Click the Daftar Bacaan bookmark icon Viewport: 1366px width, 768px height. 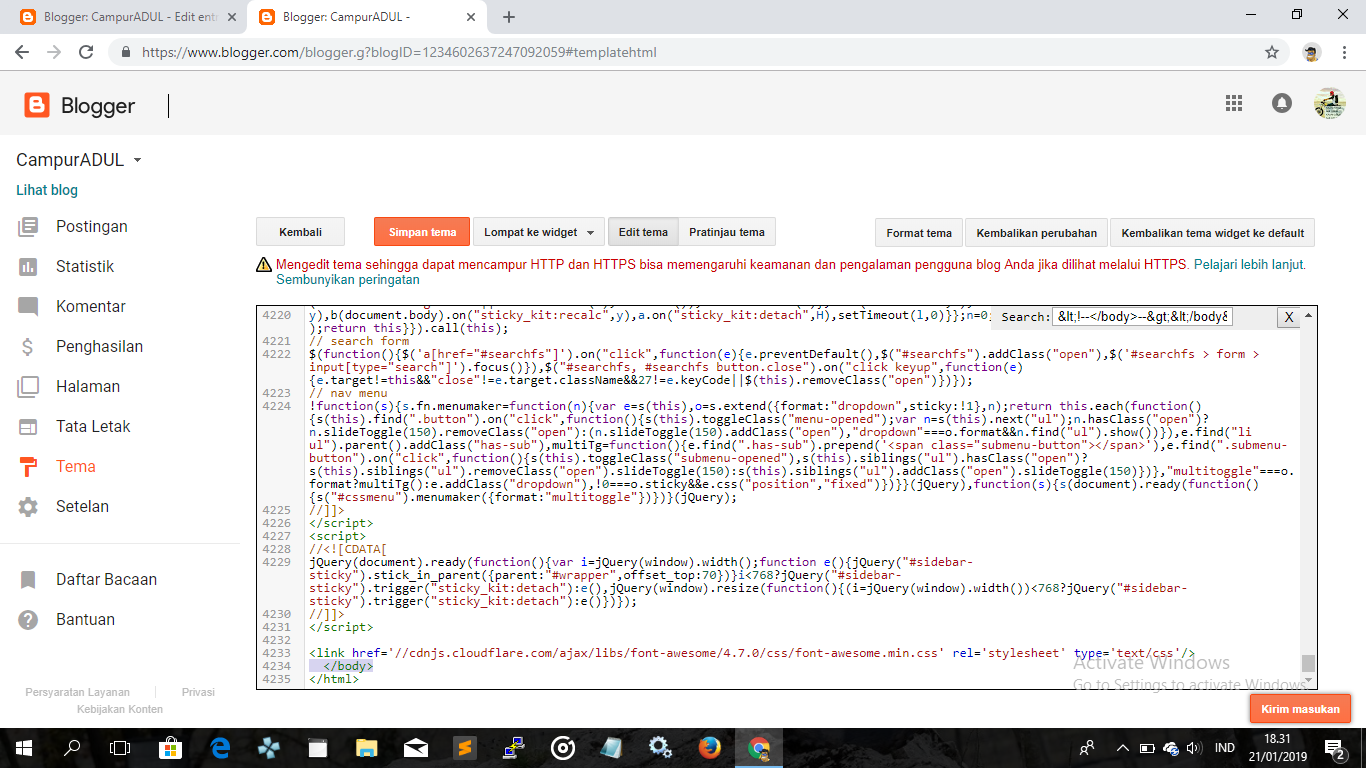pyautogui.click(x=28, y=580)
